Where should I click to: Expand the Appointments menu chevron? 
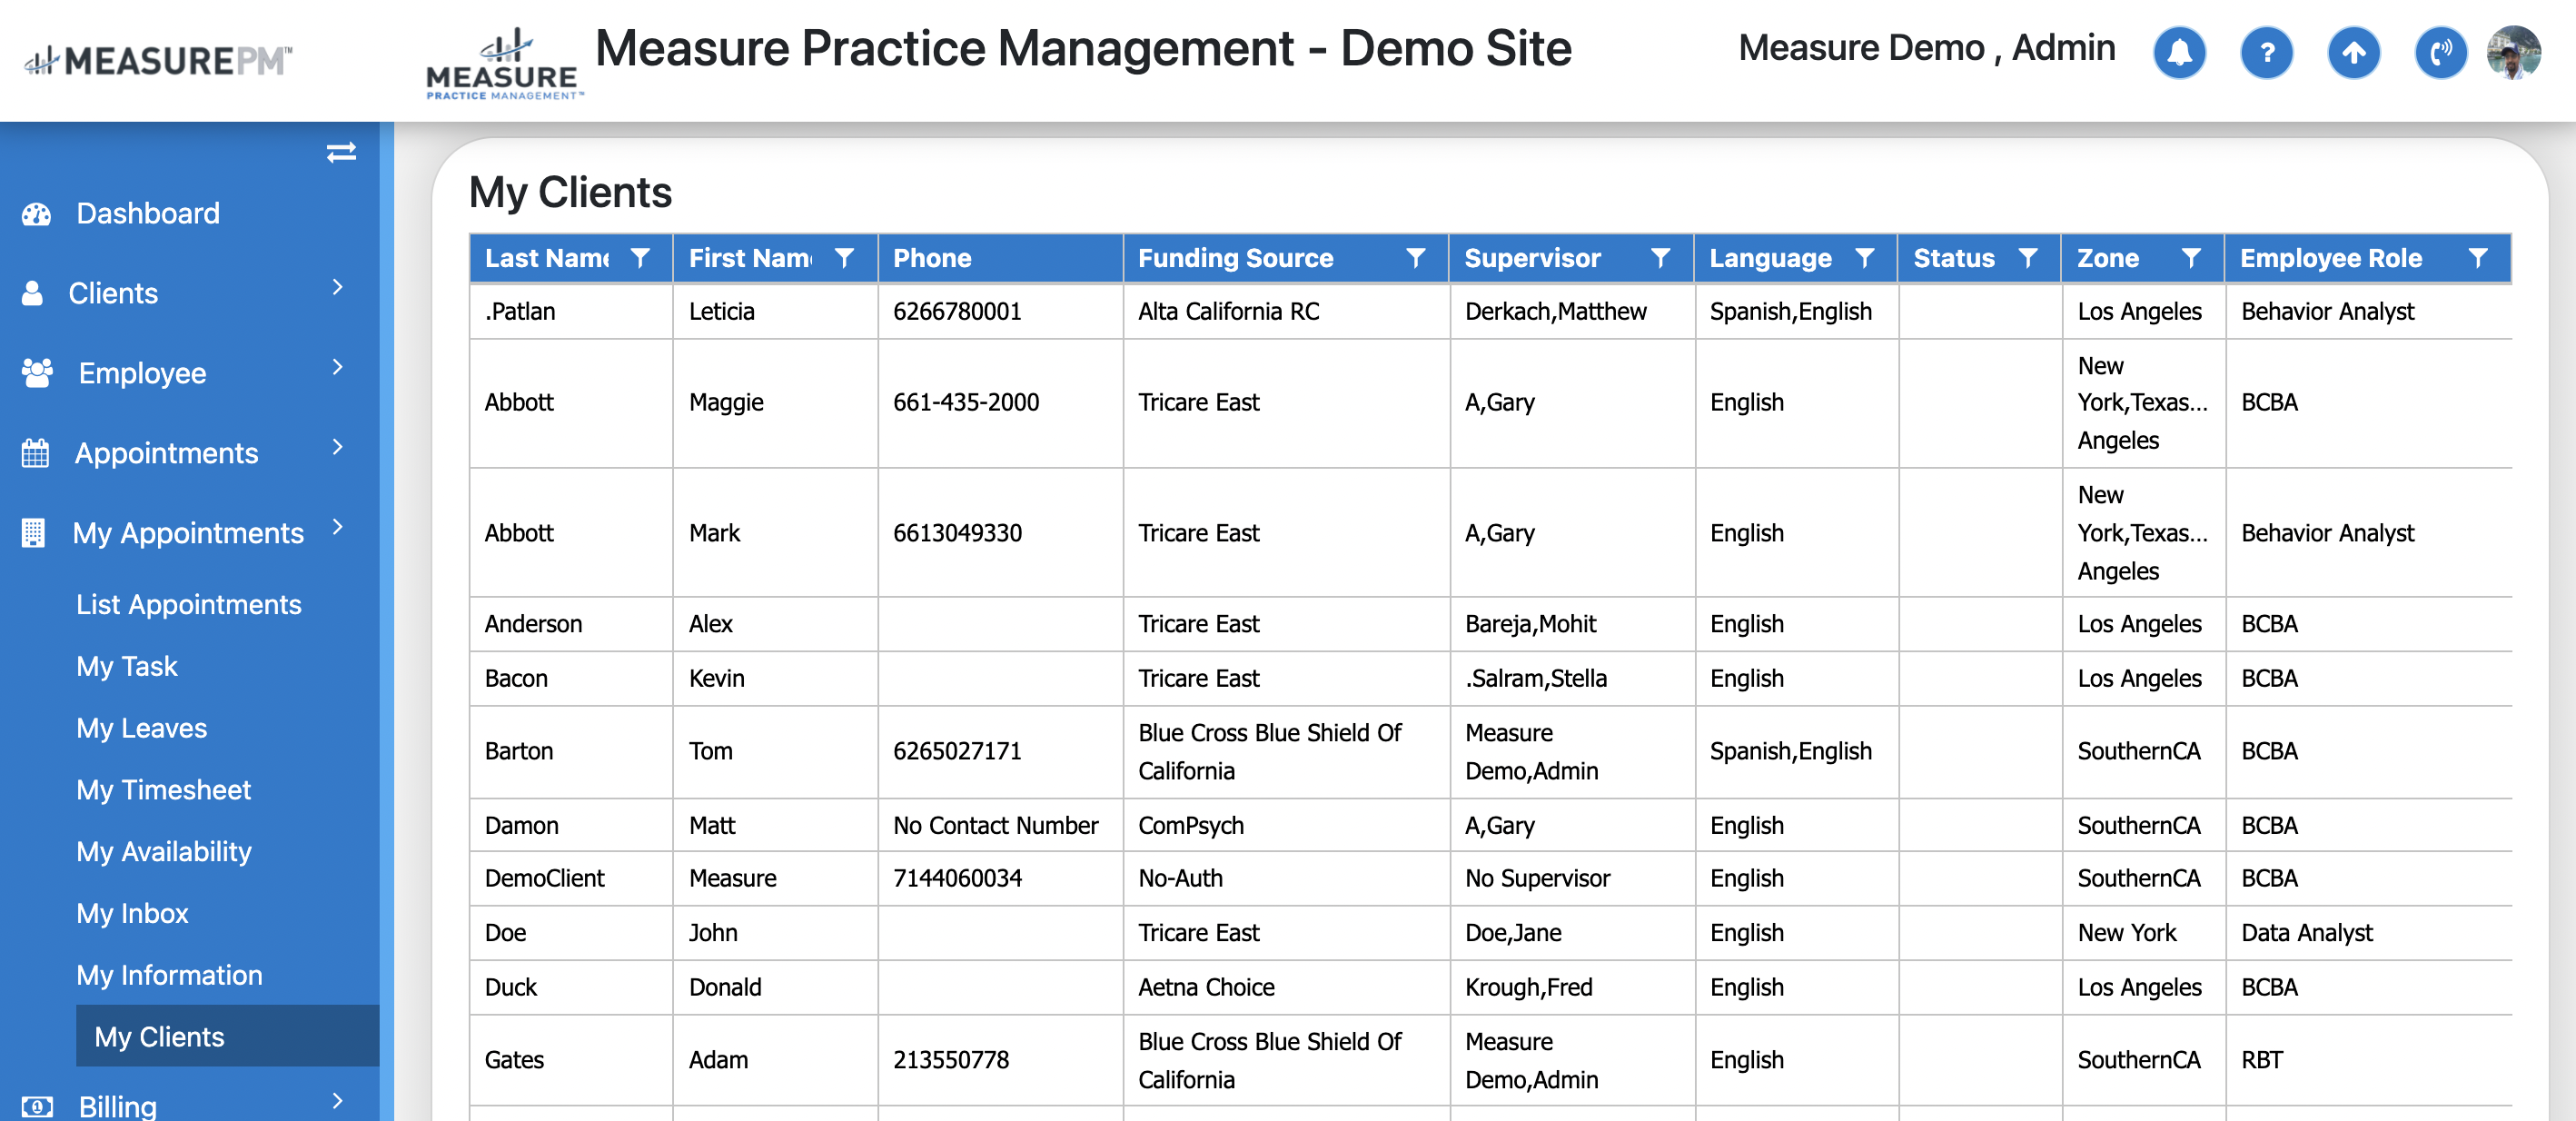337,448
